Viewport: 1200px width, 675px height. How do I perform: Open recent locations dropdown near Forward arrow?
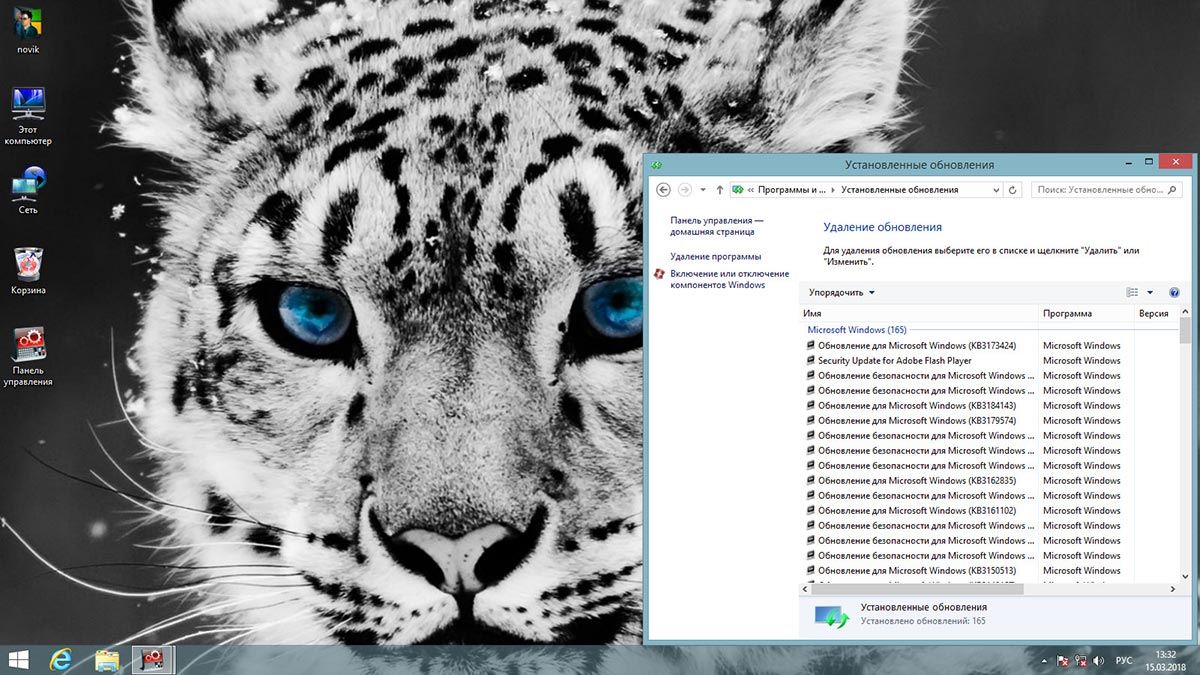[703, 189]
